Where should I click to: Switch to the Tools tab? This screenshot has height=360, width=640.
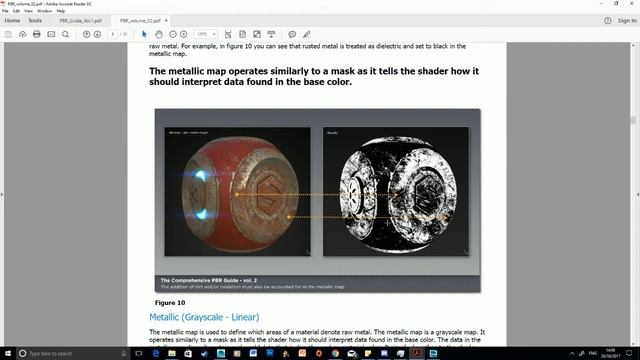point(35,20)
